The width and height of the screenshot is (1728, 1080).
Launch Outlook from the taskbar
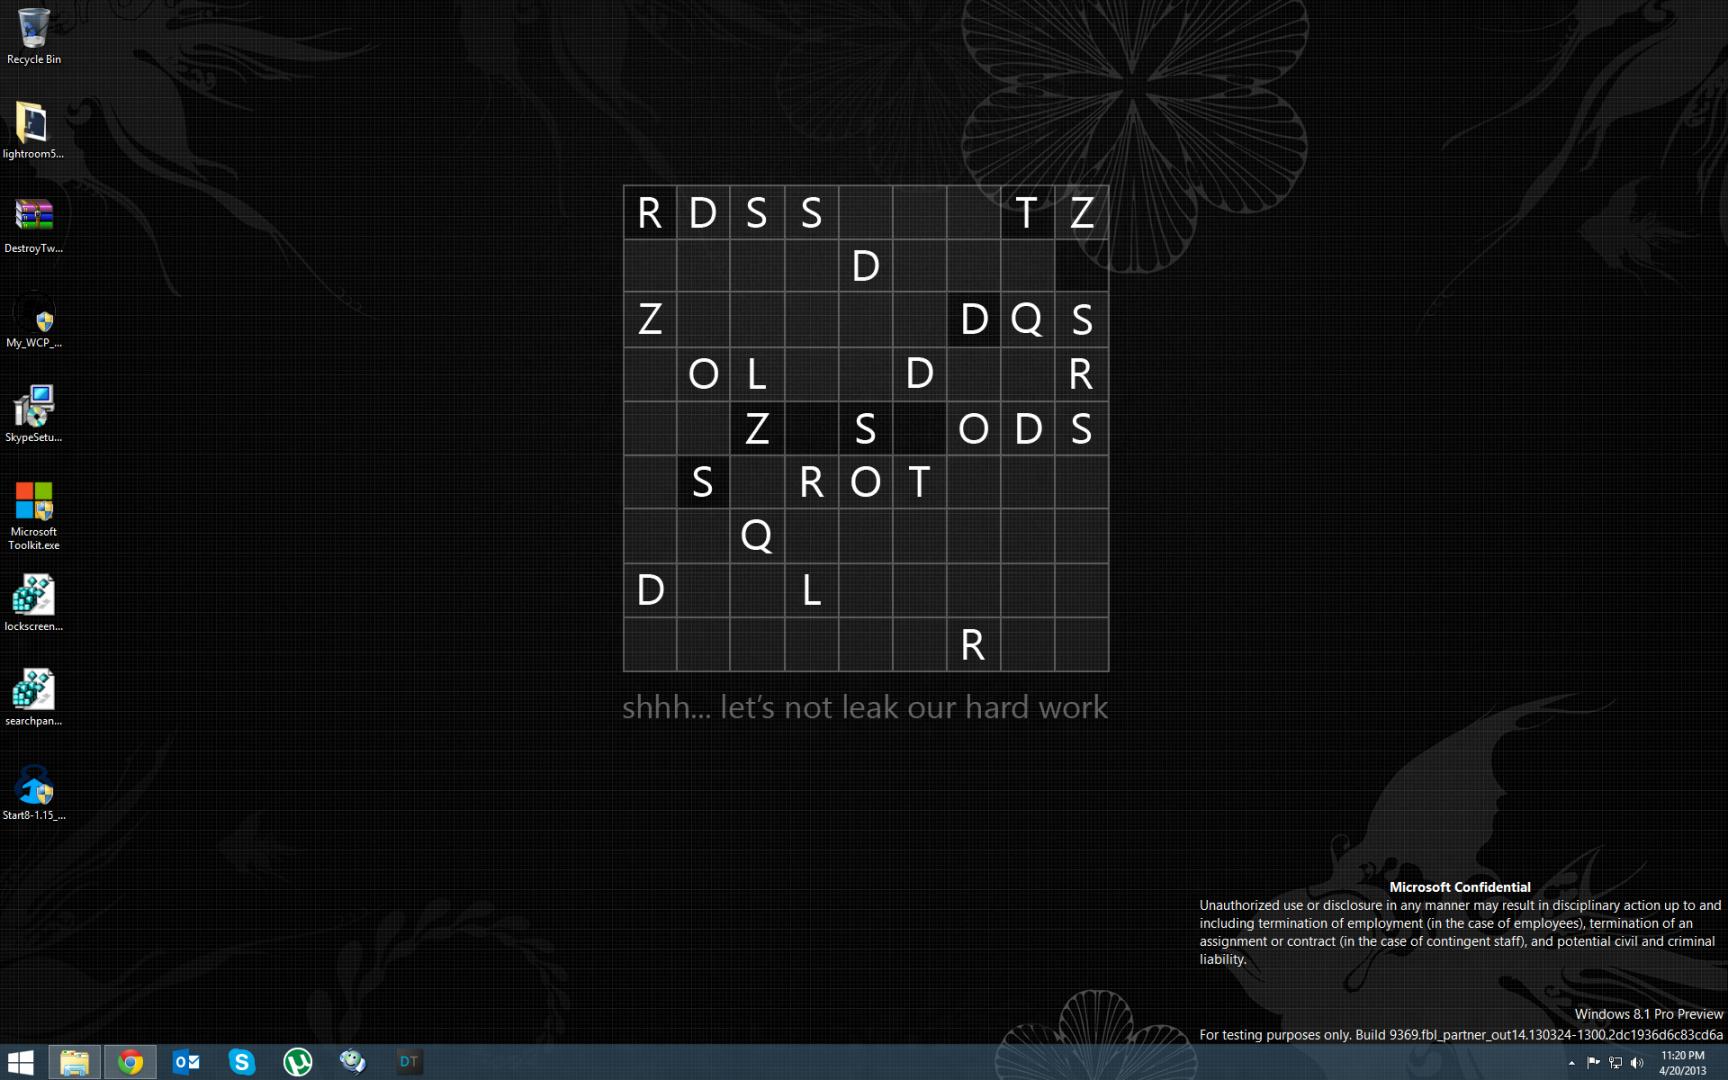186,1062
